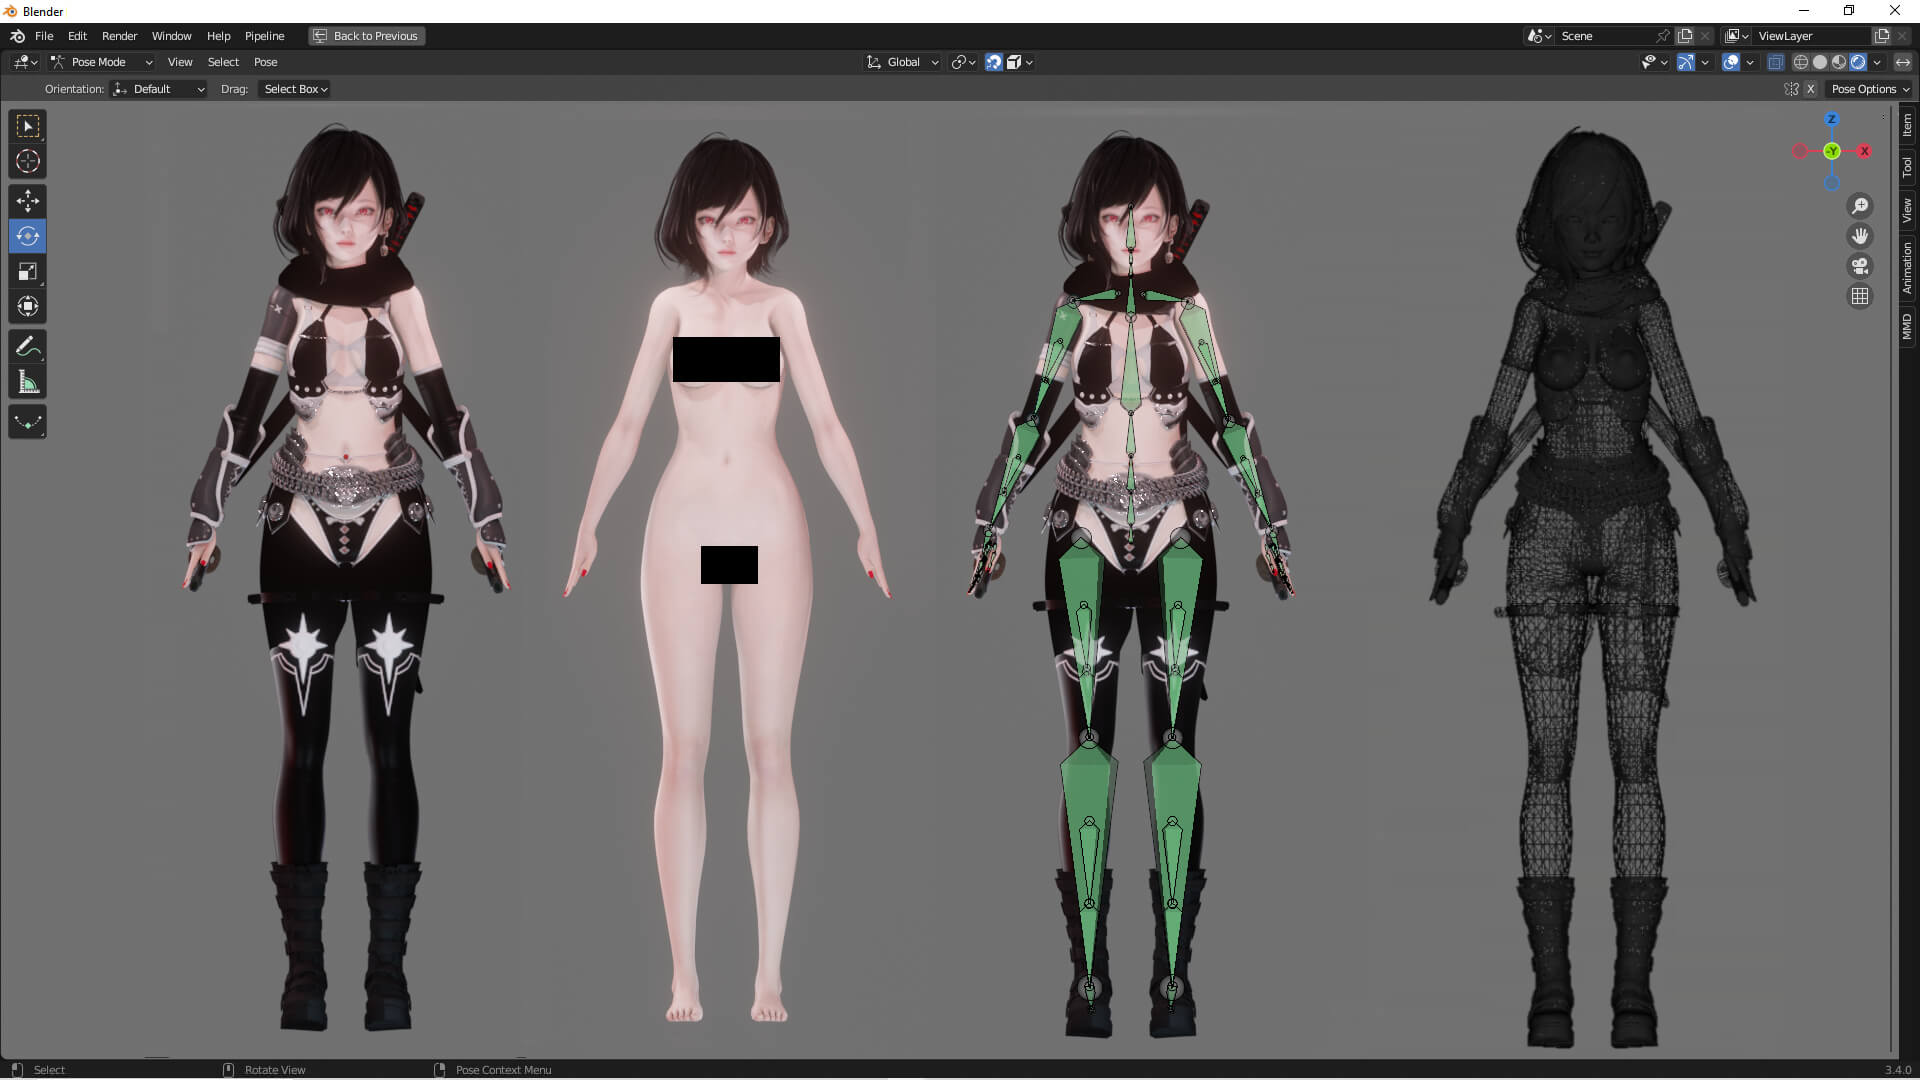Open the Global transform orientation dropdown
Viewport: 1920px width, 1080px height.
pos(903,62)
